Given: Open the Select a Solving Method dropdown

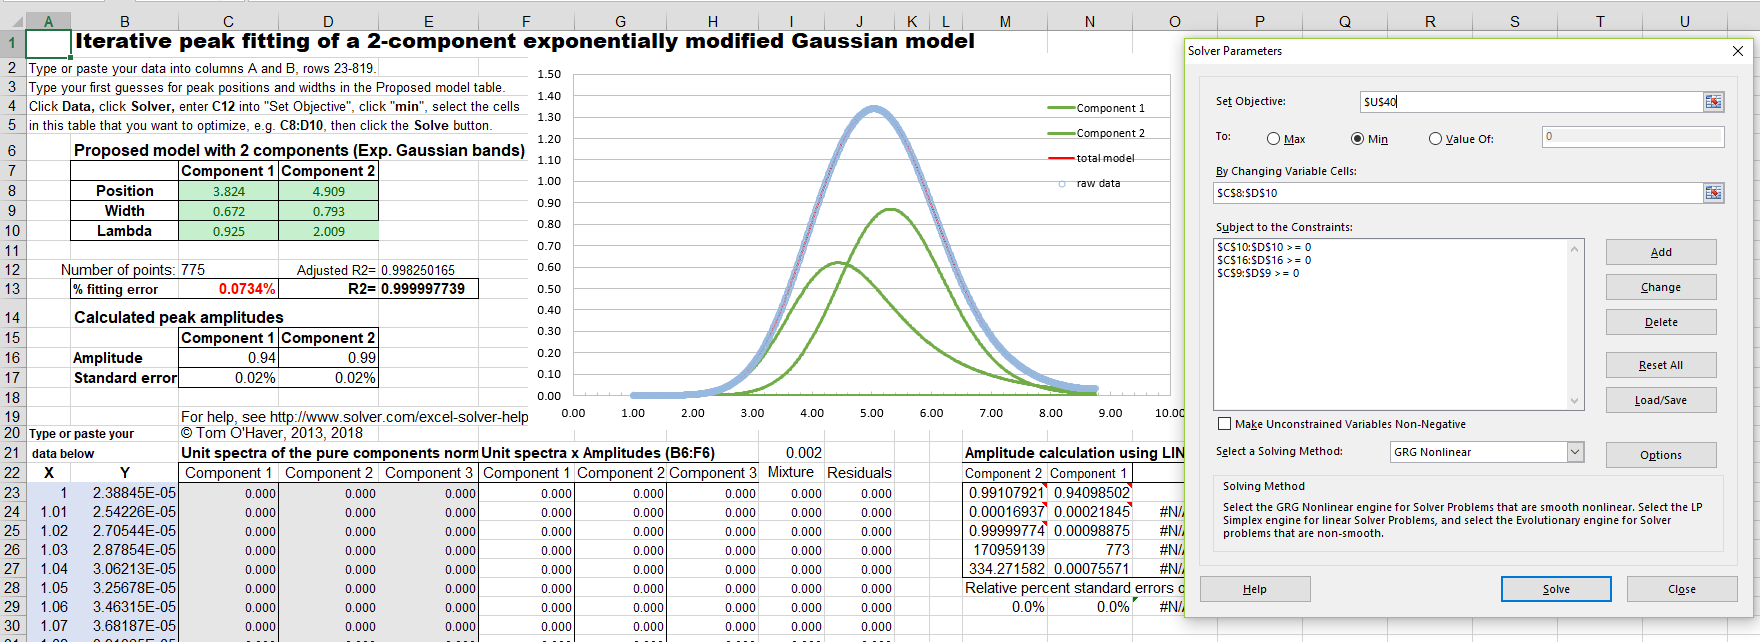Looking at the screenshot, I should click(x=1575, y=452).
